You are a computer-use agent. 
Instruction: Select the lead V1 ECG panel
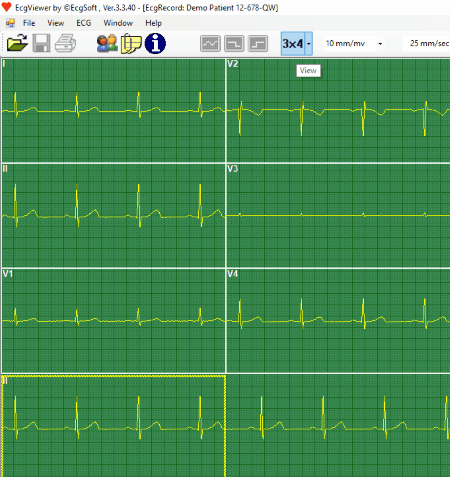click(x=113, y=321)
